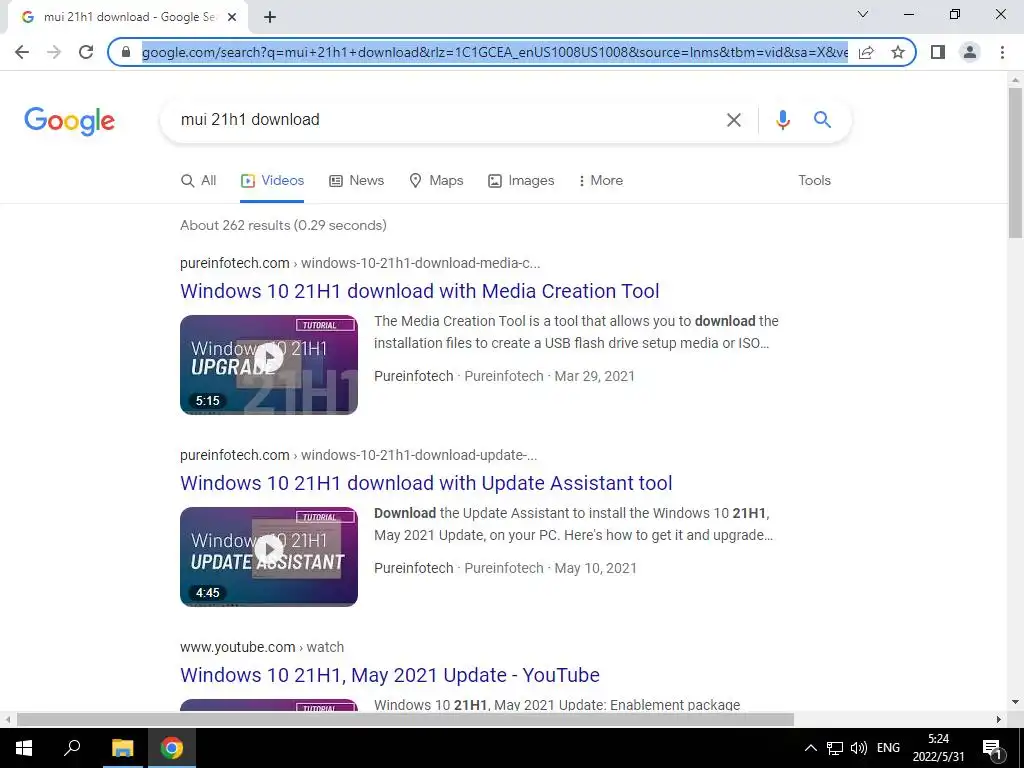This screenshot has height=768, width=1024.
Task: View site information lock icon
Action: click(127, 52)
